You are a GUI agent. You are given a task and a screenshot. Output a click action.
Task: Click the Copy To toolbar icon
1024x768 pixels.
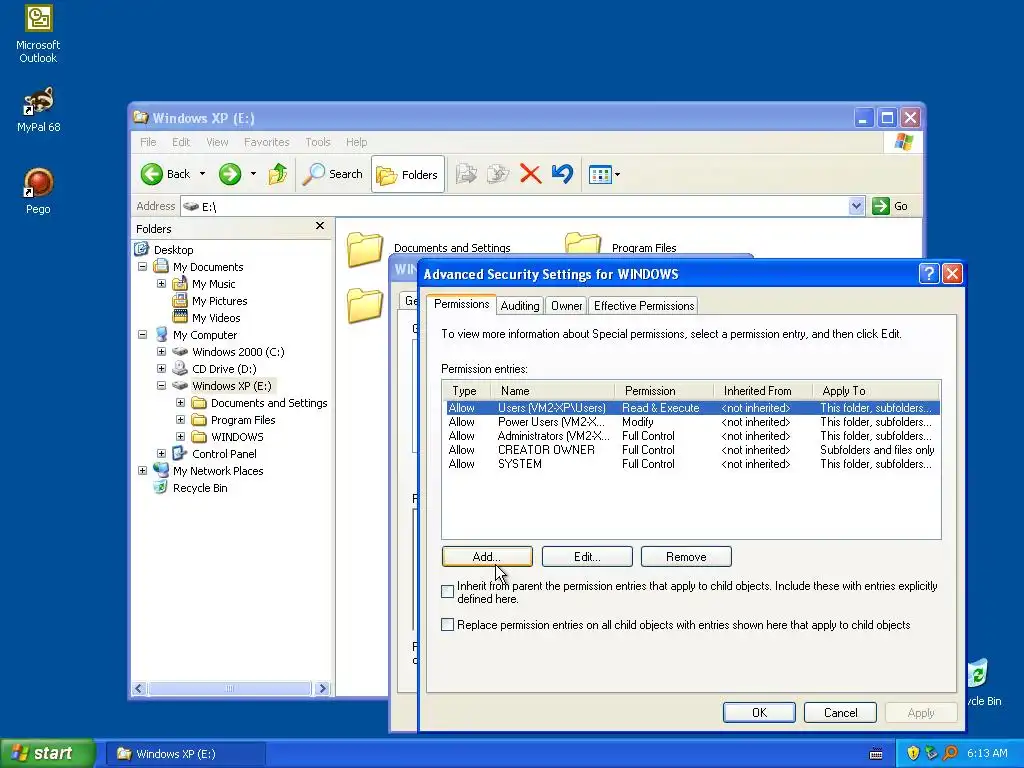(498, 174)
